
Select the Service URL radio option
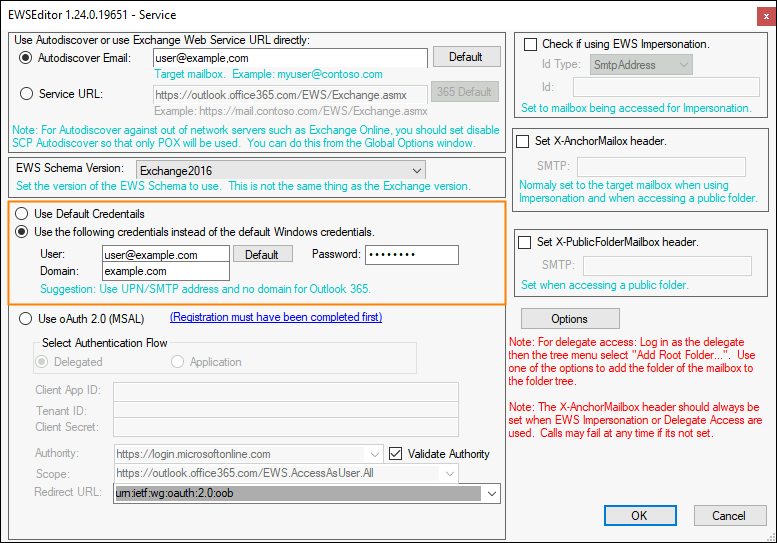[x=26, y=94]
